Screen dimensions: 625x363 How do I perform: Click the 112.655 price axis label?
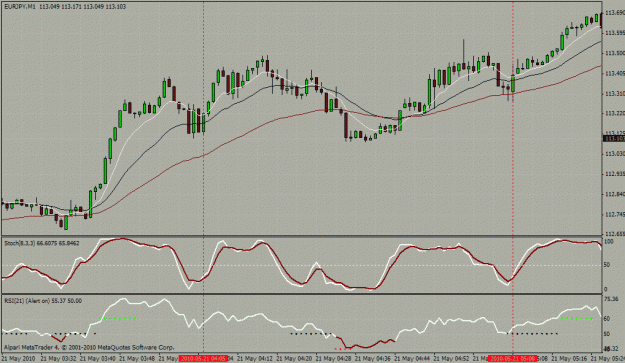click(615, 234)
